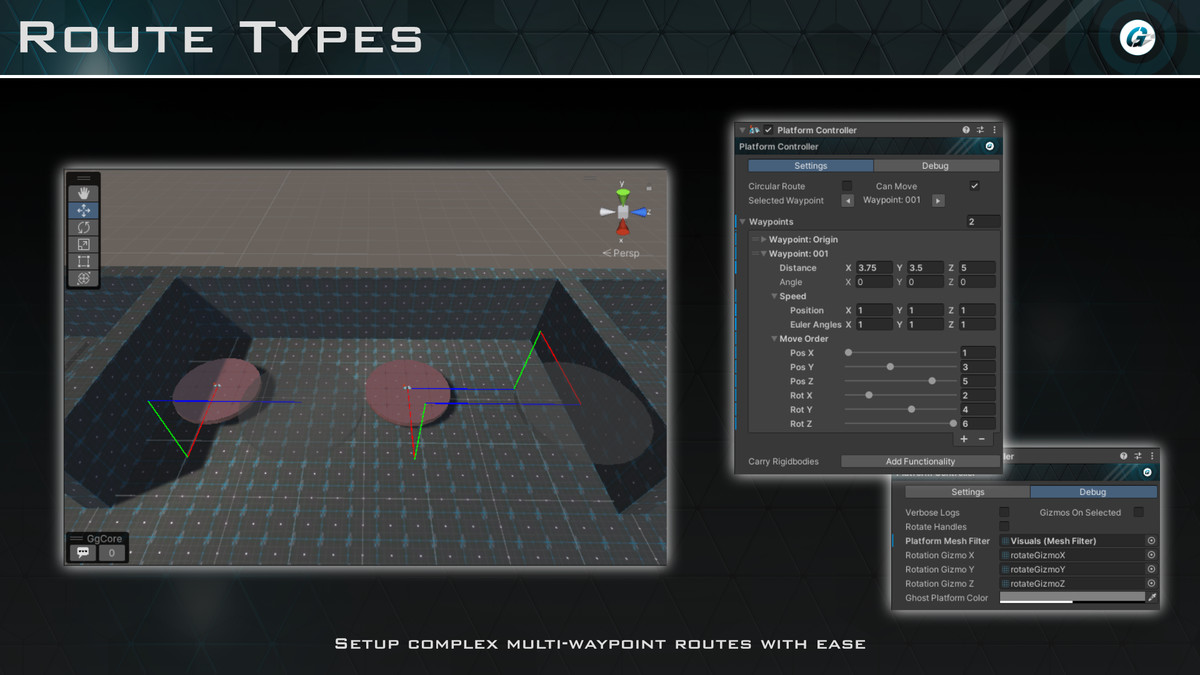Click the GgCore message count button
The width and height of the screenshot is (1200, 675).
click(x=112, y=552)
